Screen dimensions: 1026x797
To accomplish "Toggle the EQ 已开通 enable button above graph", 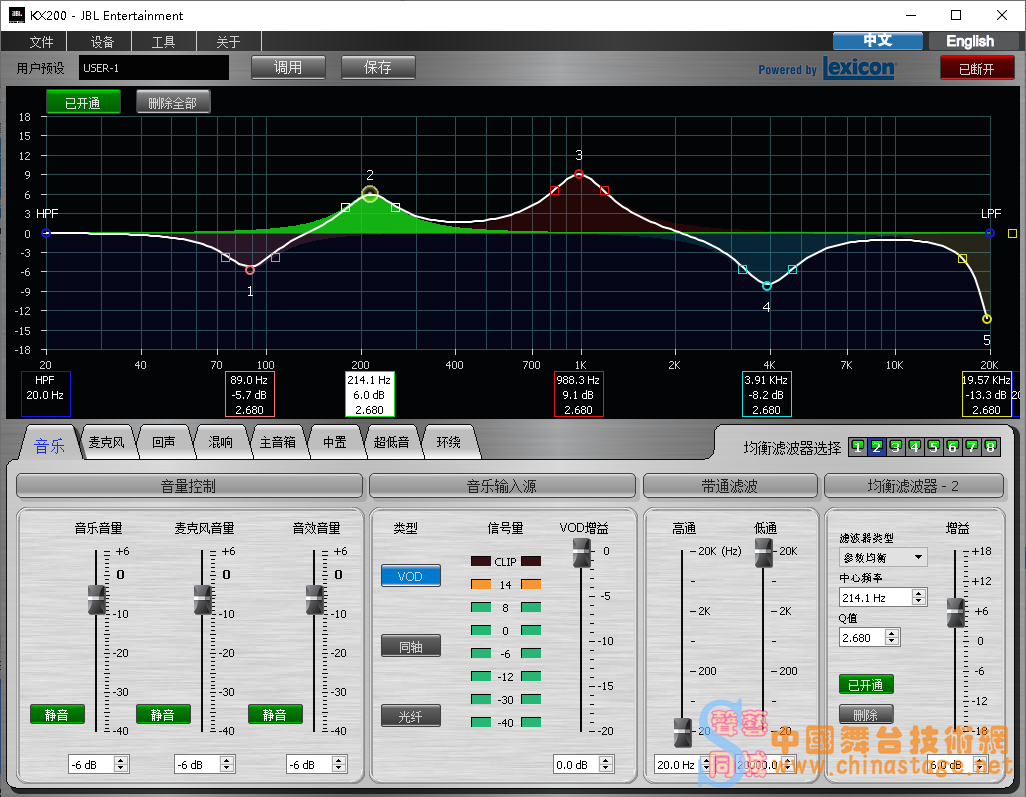I will 83,103.
